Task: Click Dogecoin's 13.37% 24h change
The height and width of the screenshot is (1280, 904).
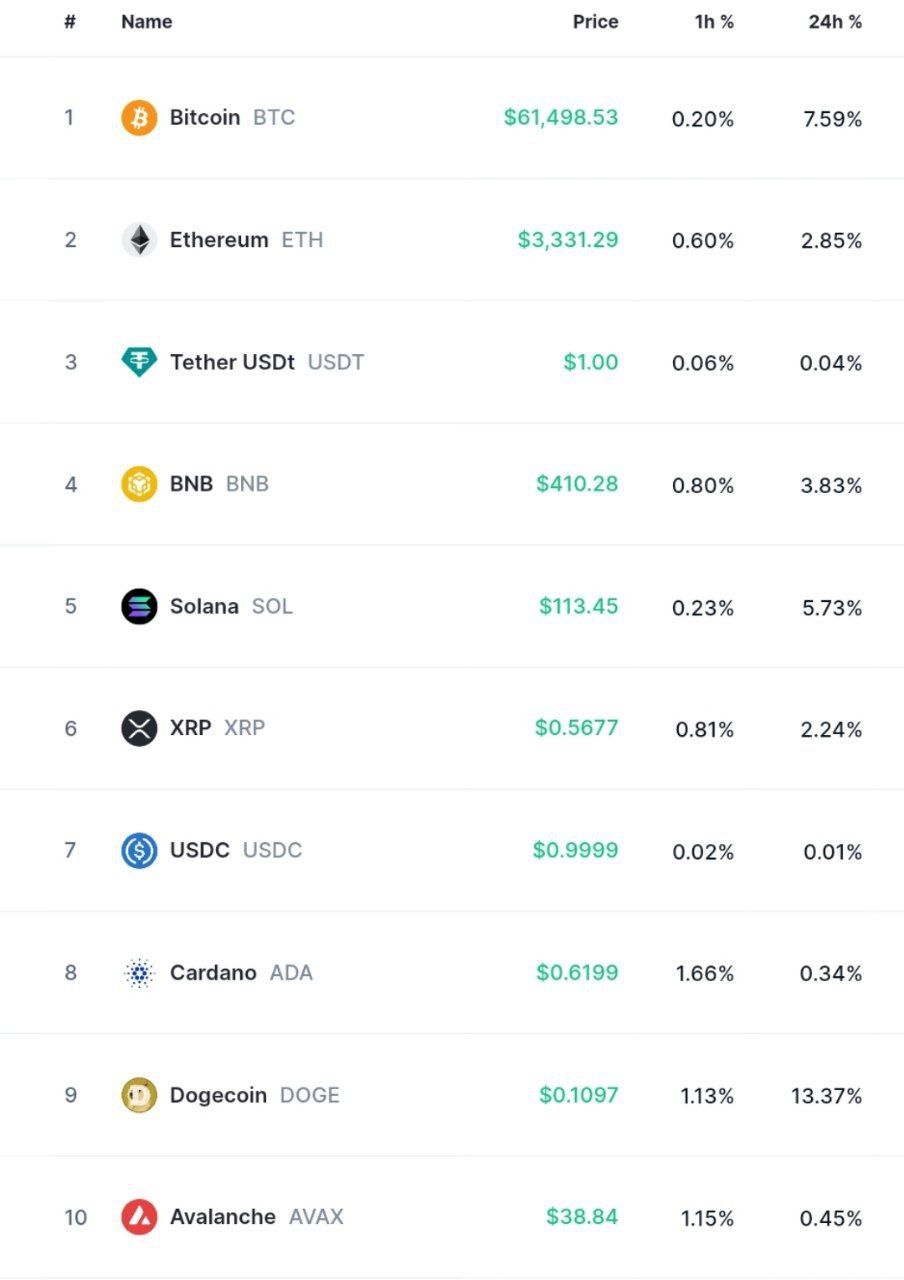Action: click(826, 1096)
